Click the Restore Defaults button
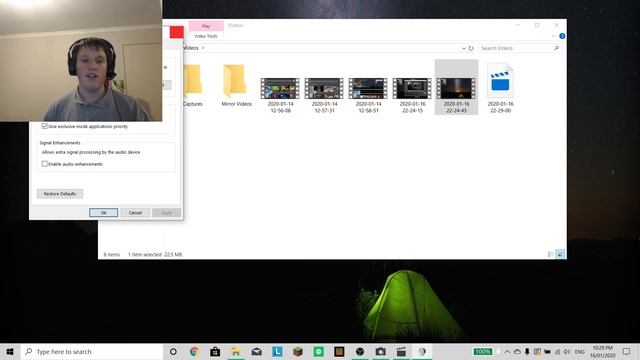Screen dimensions: 640x360 coord(60,193)
